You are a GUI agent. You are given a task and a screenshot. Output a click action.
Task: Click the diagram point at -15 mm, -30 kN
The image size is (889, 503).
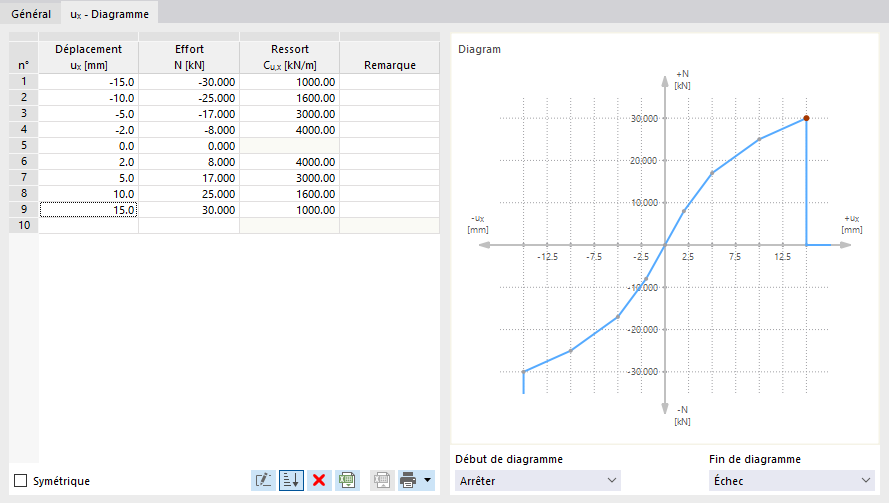(x=524, y=371)
